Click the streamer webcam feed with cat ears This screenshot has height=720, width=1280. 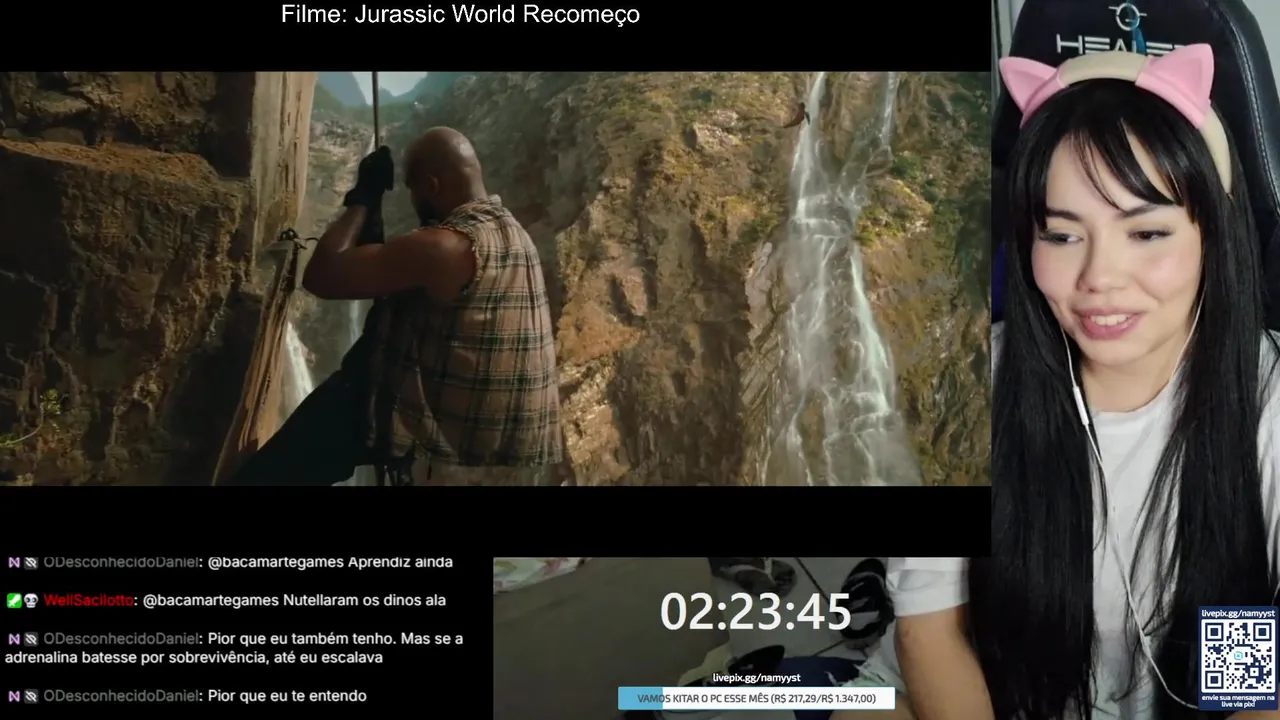(1136, 360)
